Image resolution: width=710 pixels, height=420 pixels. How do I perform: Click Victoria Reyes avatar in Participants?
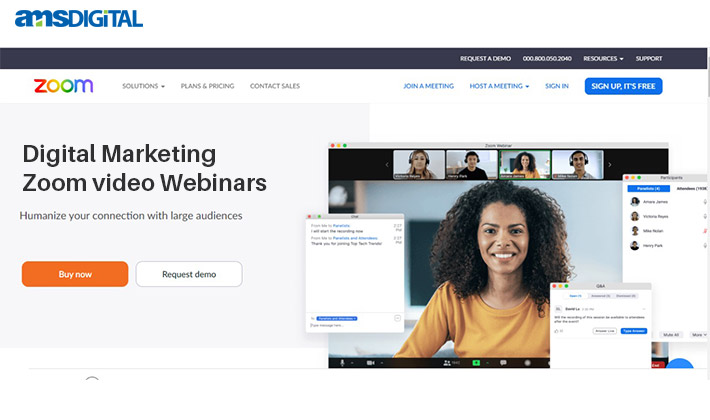click(x=635, y=216)
